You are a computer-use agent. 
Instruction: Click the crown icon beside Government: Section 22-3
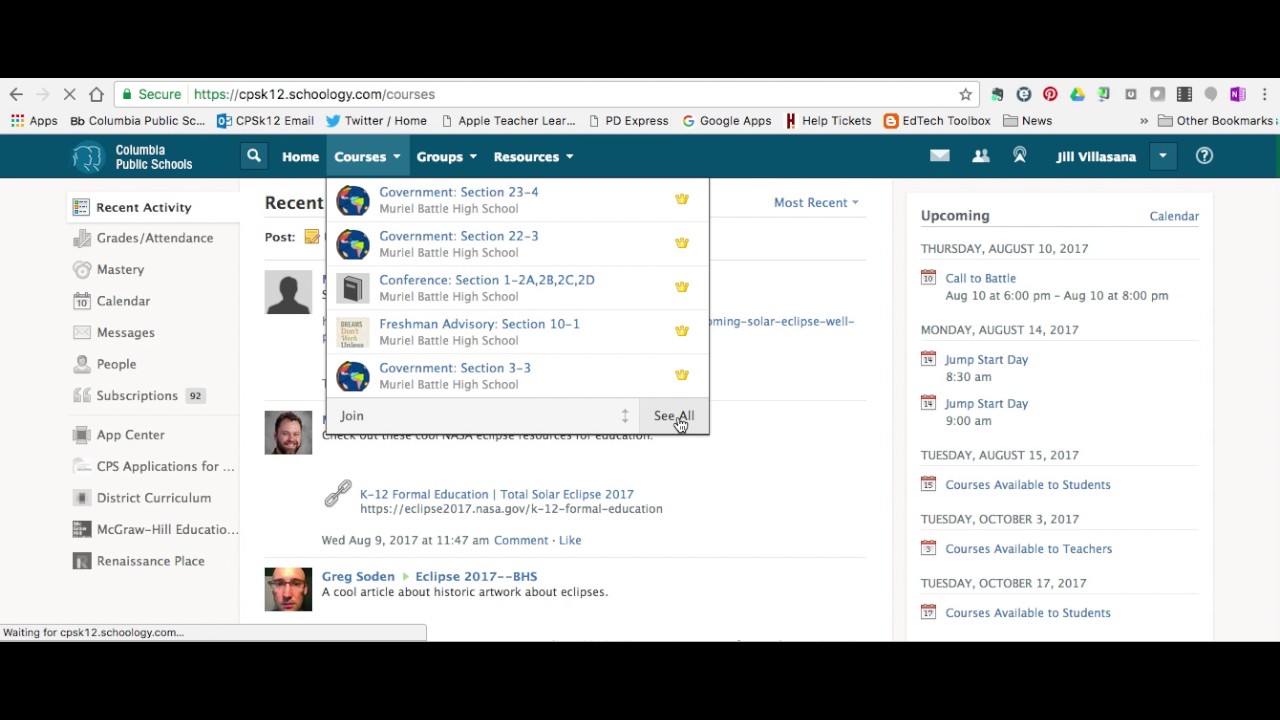pyautogui.click(x=682, y=243)
